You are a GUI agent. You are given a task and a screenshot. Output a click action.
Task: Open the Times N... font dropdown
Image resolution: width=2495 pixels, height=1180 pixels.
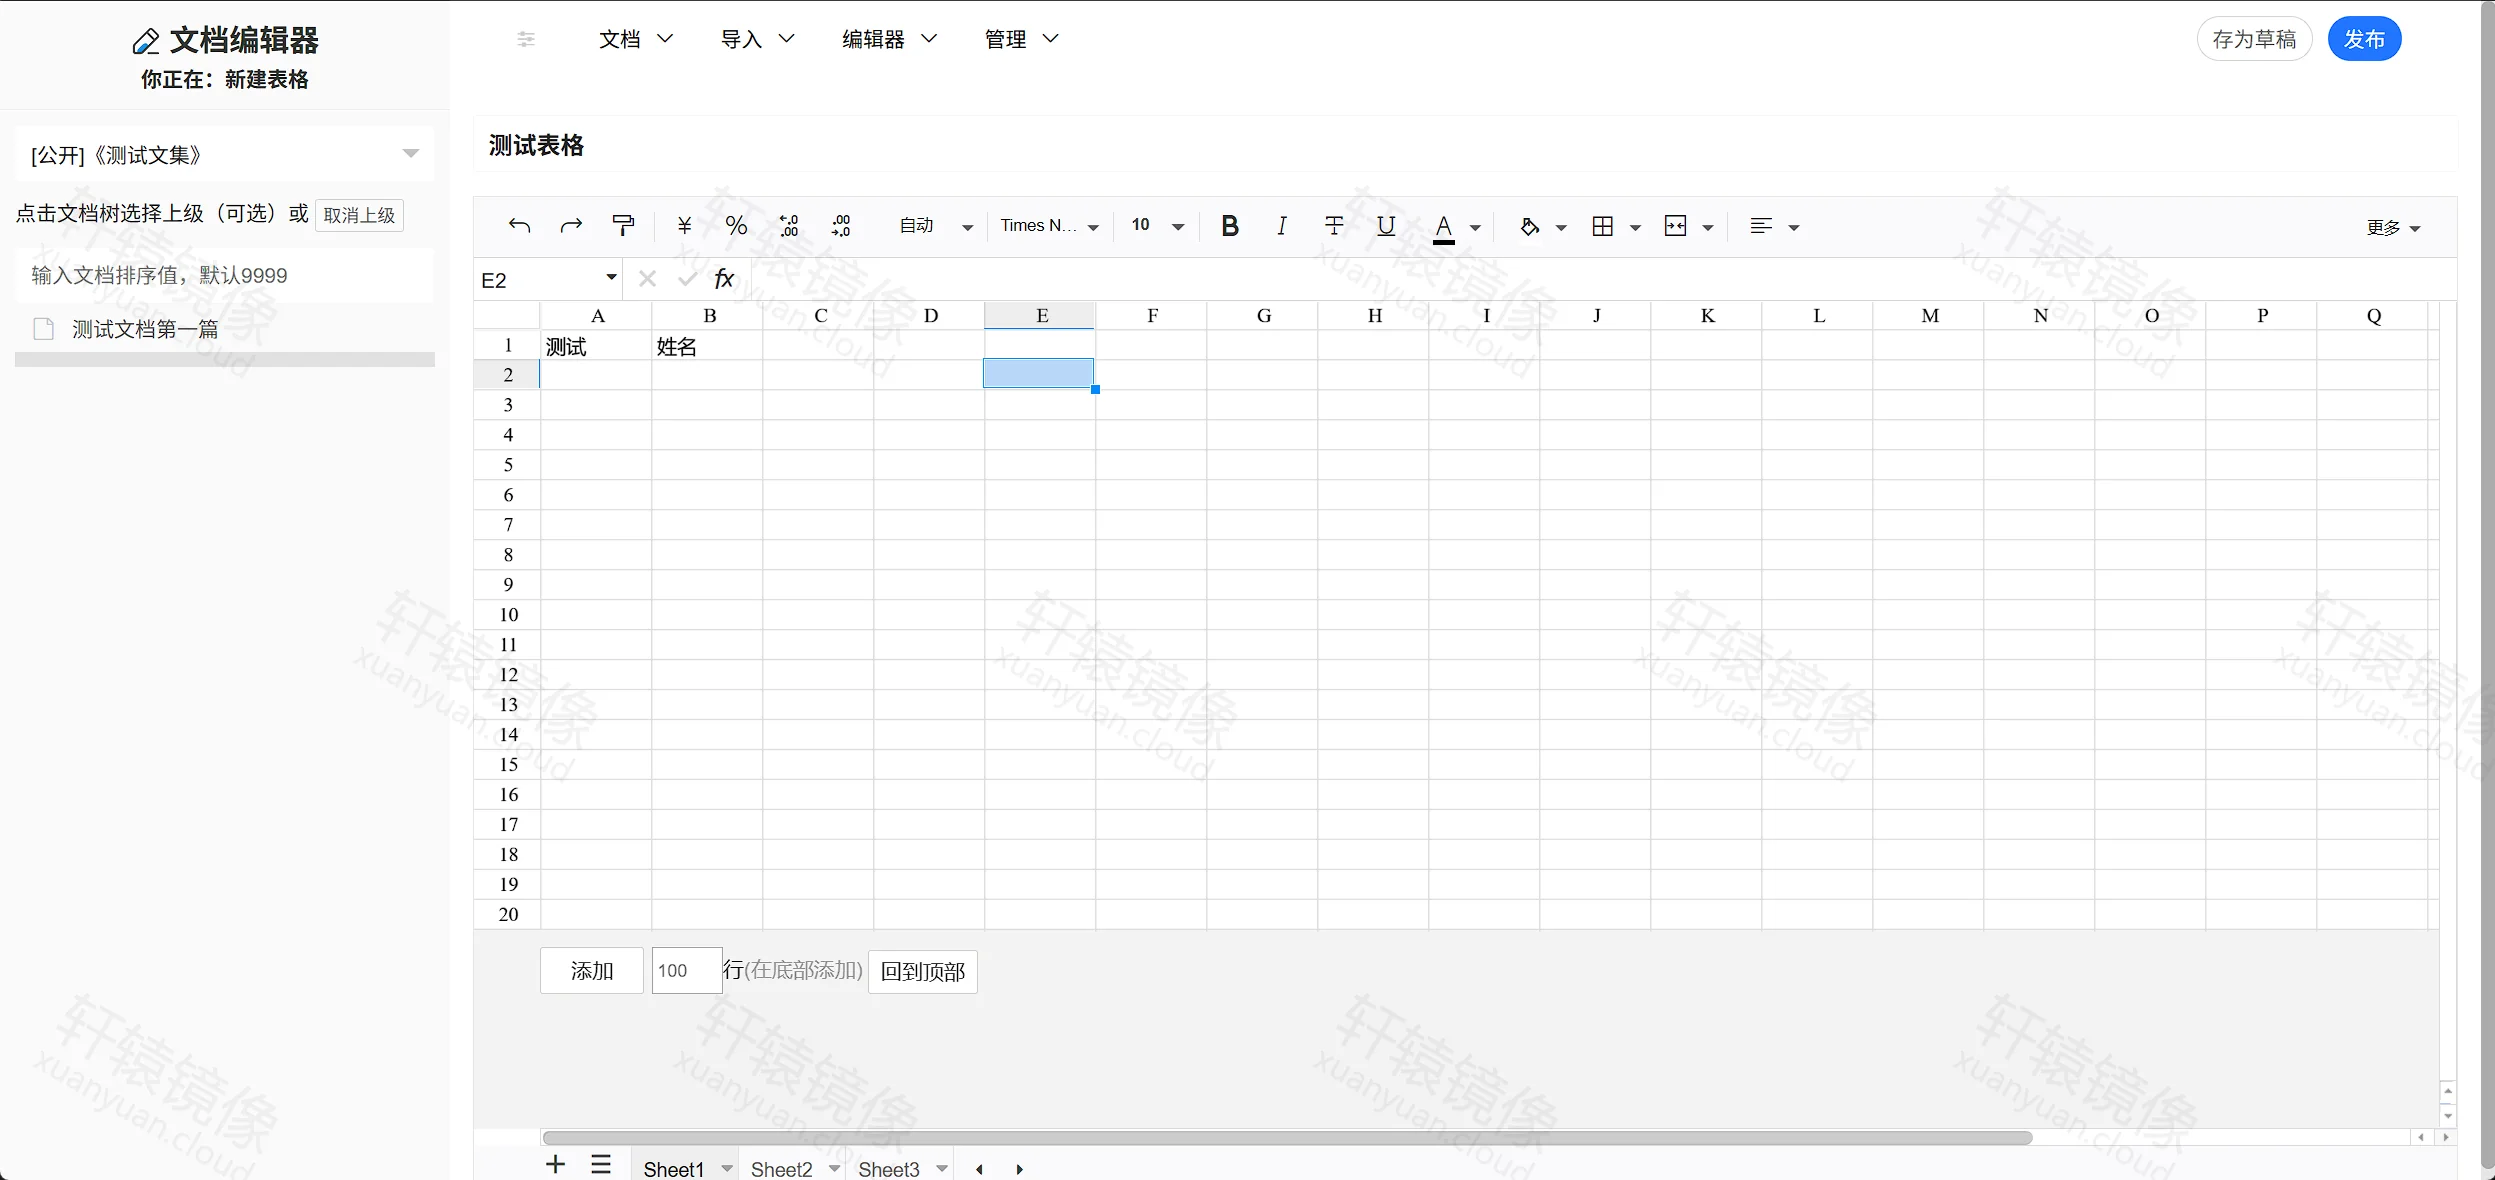1050,226
